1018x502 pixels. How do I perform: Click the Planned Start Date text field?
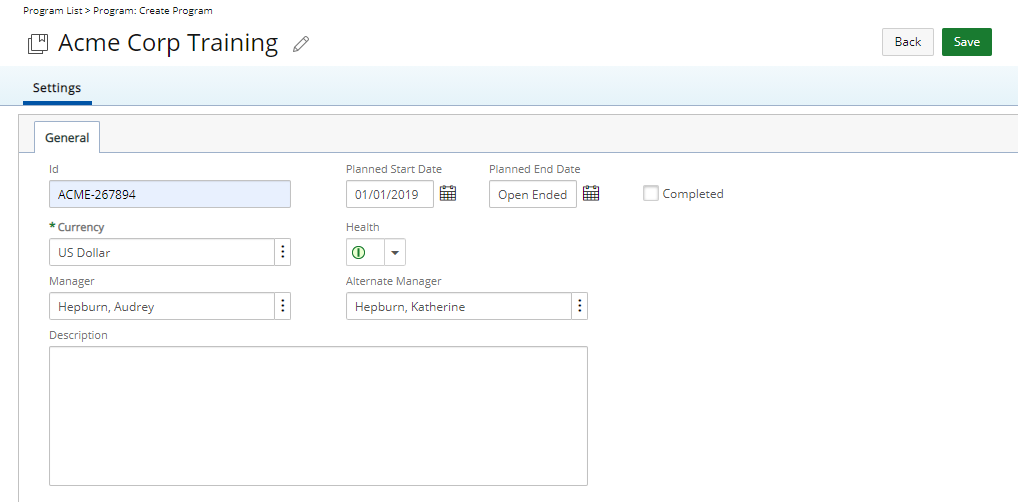(390, 194)
